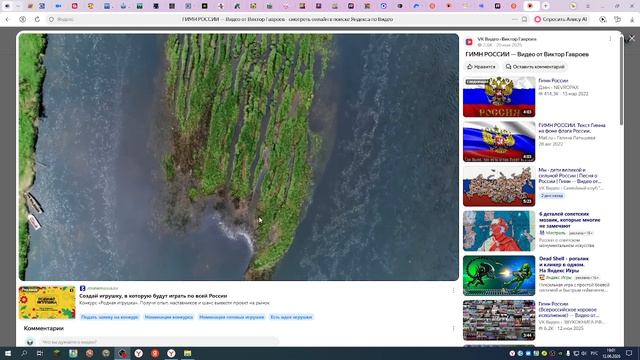Screen dimensions: 640x360
Task: Open the Windows Start menu
Action: 8,353
